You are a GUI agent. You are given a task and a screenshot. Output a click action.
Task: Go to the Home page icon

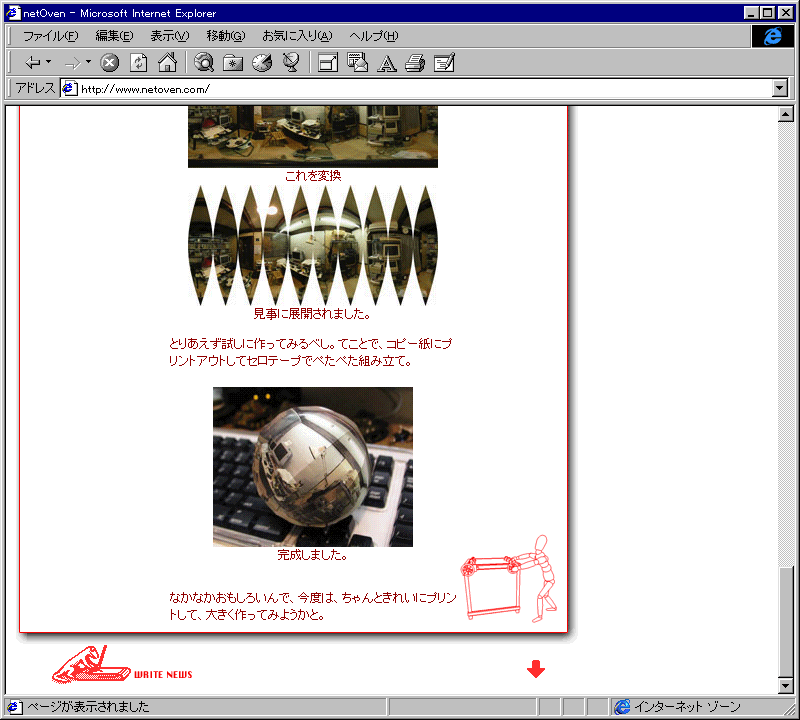[x=167, y=63]
